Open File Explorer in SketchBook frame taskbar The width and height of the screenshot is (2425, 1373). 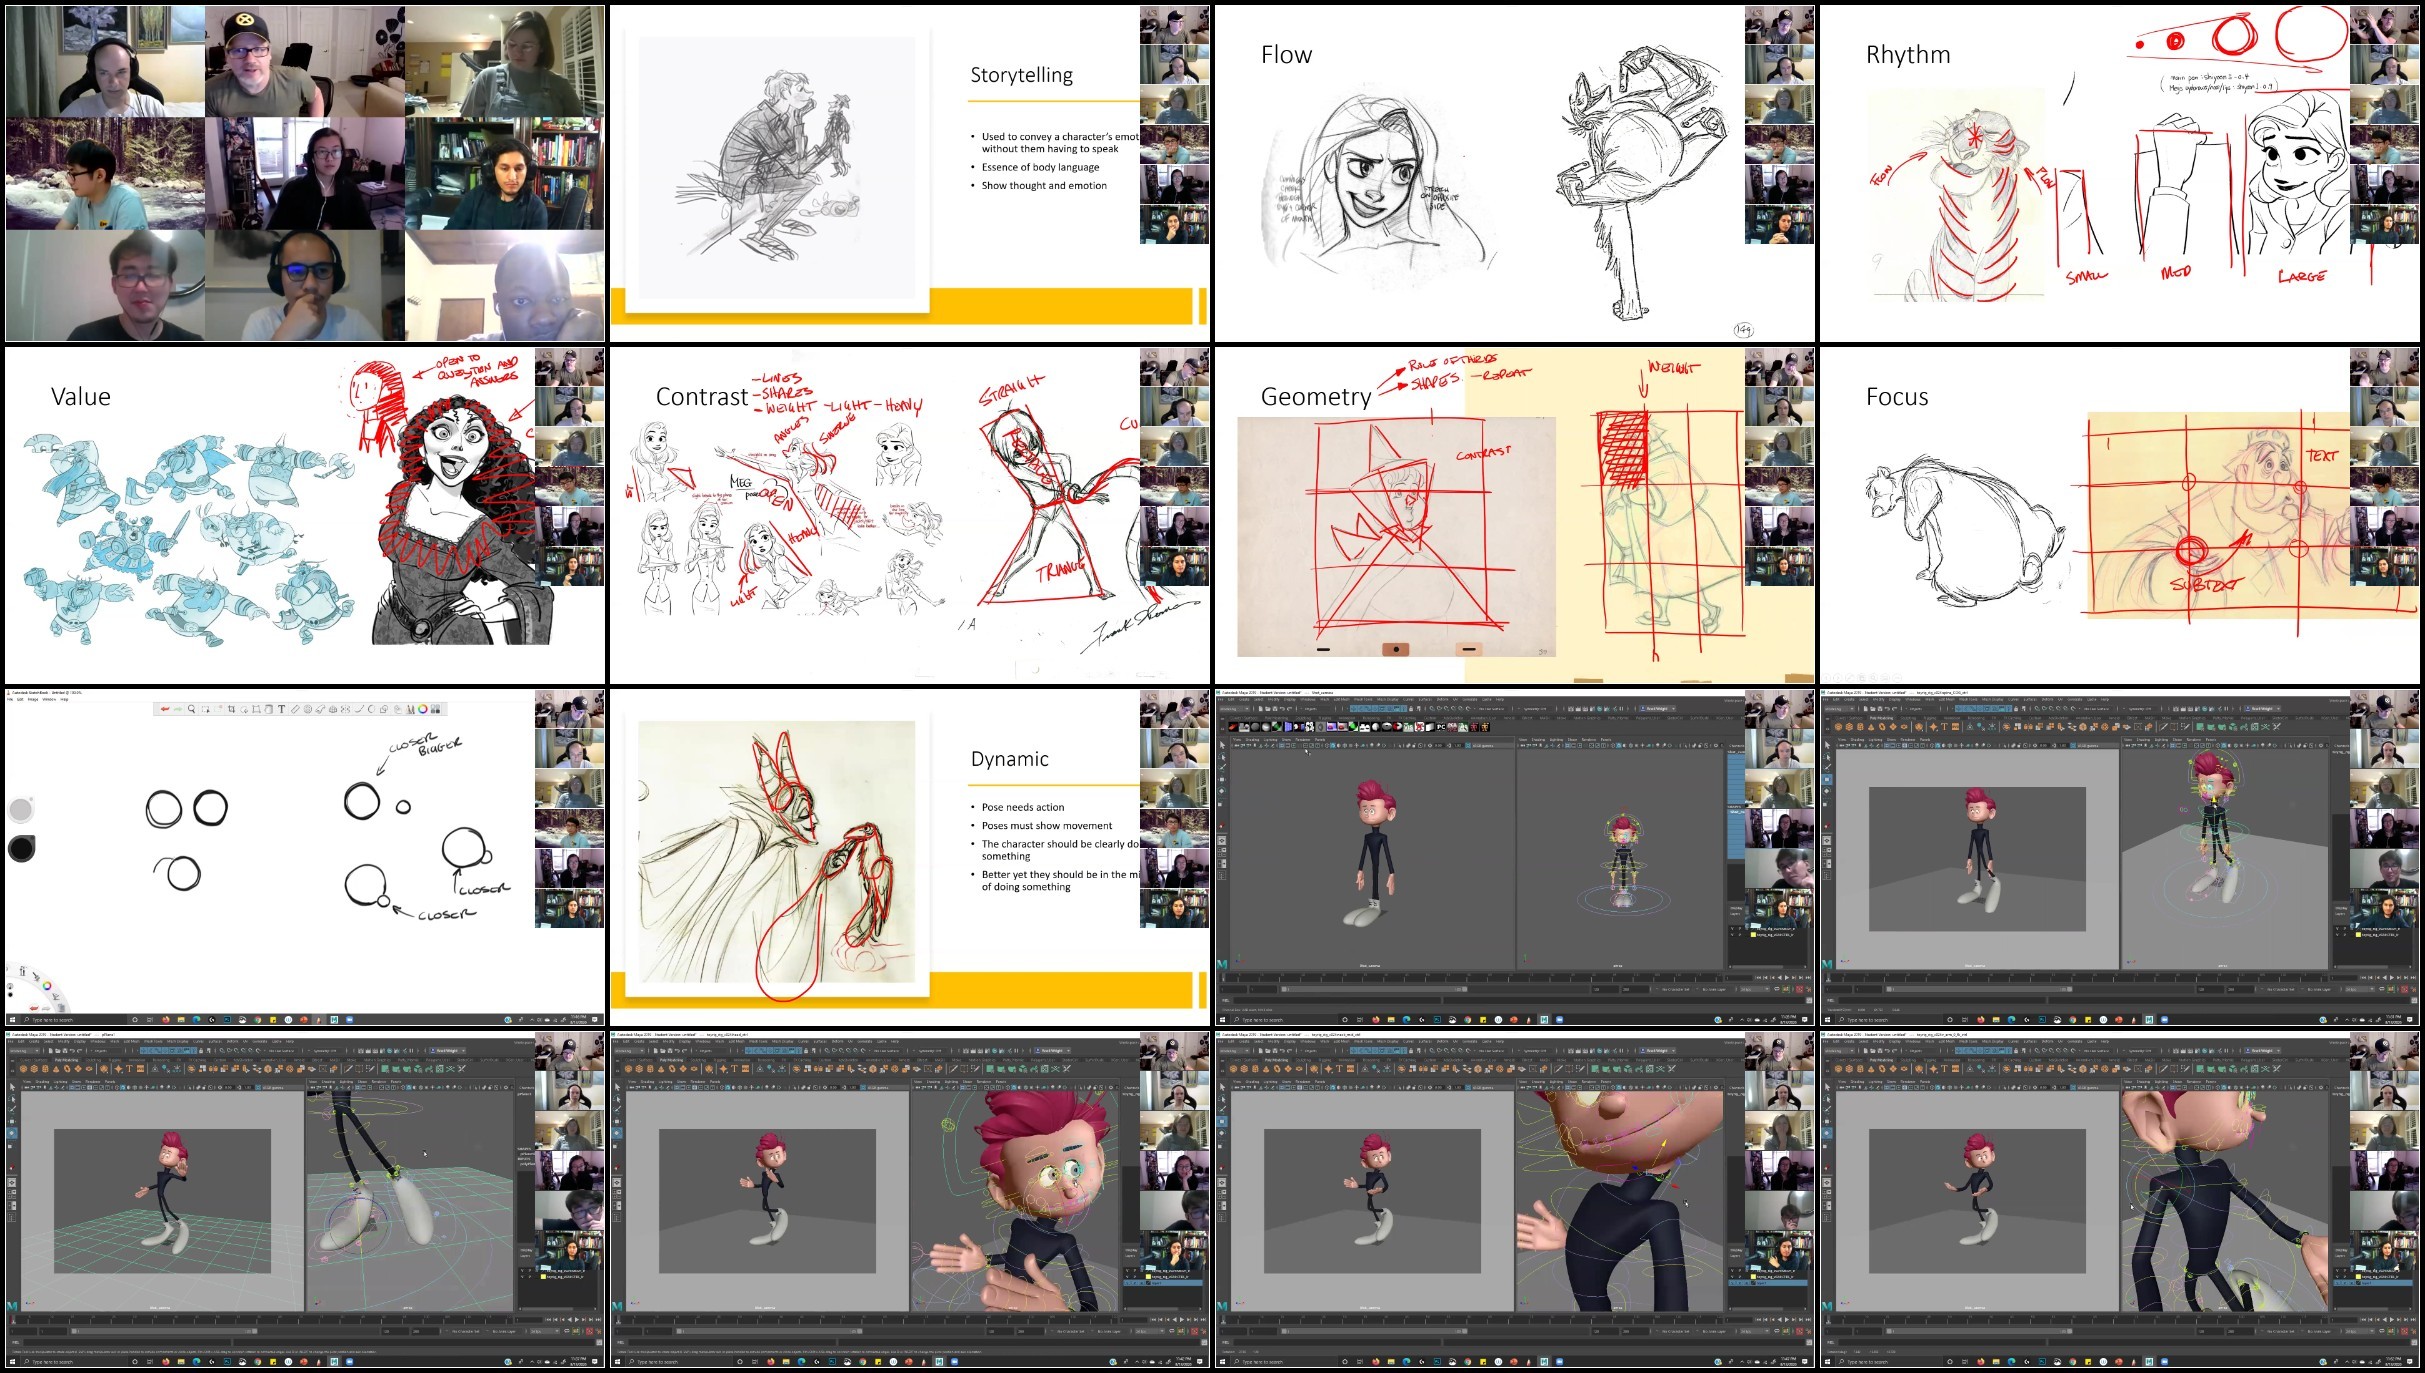coord(181,1020)
